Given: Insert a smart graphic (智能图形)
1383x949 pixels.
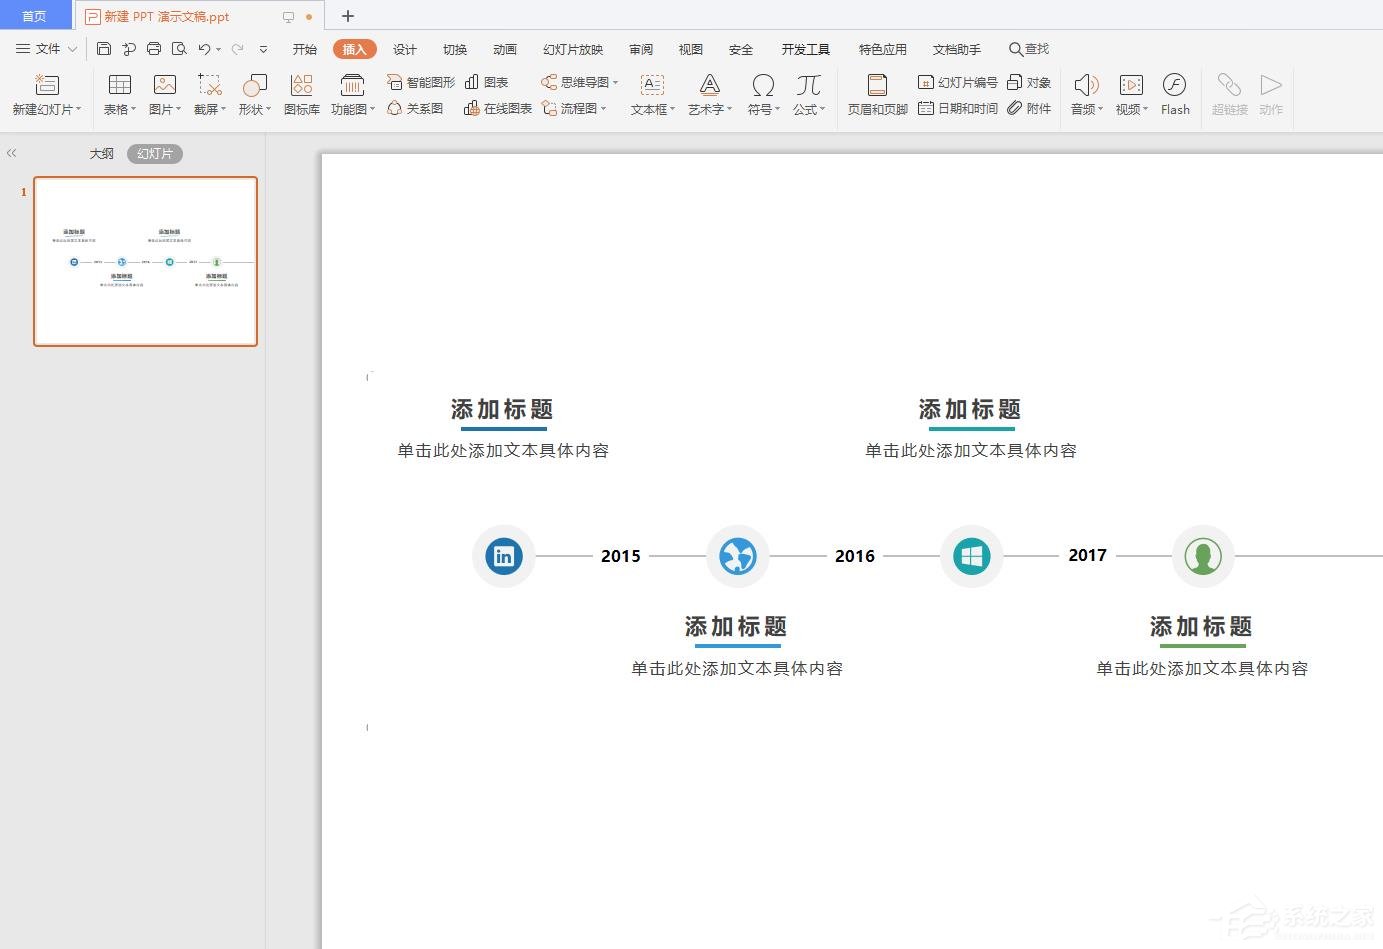Looking at the screenshot, I should [x=419, y=82].
